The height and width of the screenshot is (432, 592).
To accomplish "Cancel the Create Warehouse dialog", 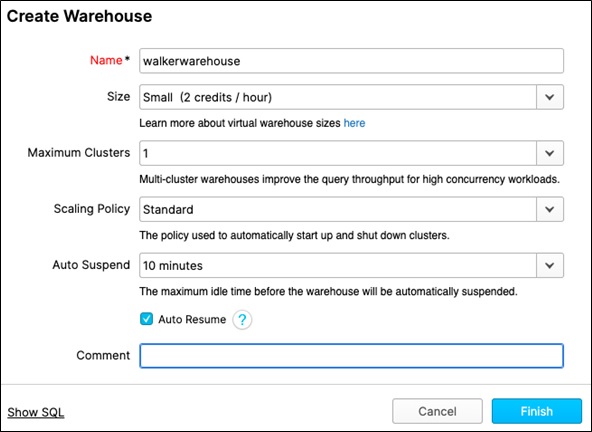I will [x=437, y=411].
